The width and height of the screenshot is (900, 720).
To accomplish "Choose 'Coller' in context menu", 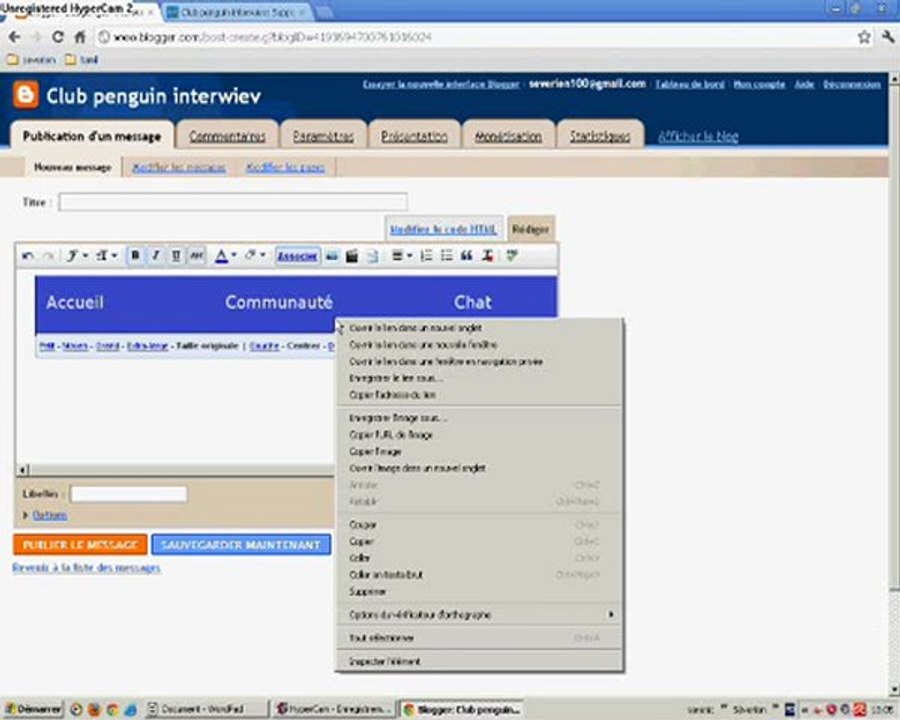I will pos(479,558).
